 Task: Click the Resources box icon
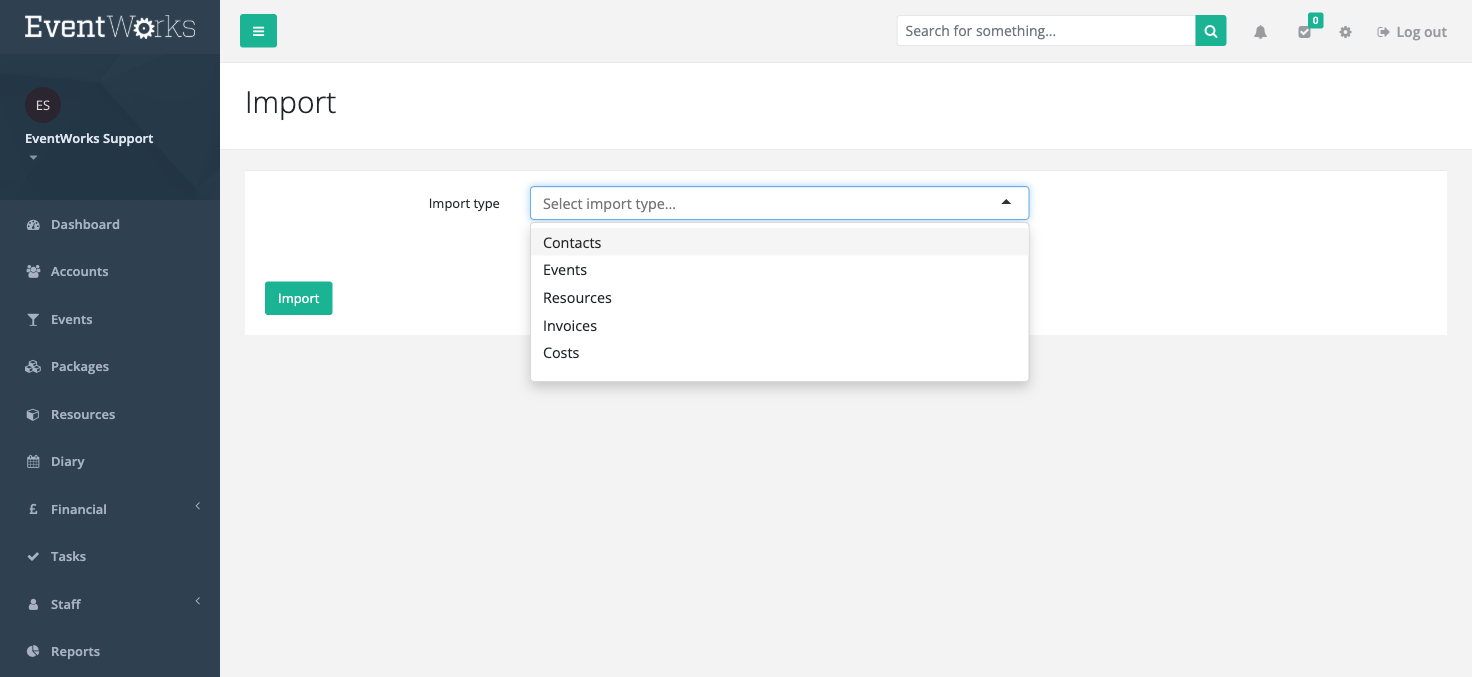pyautogui.click(x=33, y=415)
